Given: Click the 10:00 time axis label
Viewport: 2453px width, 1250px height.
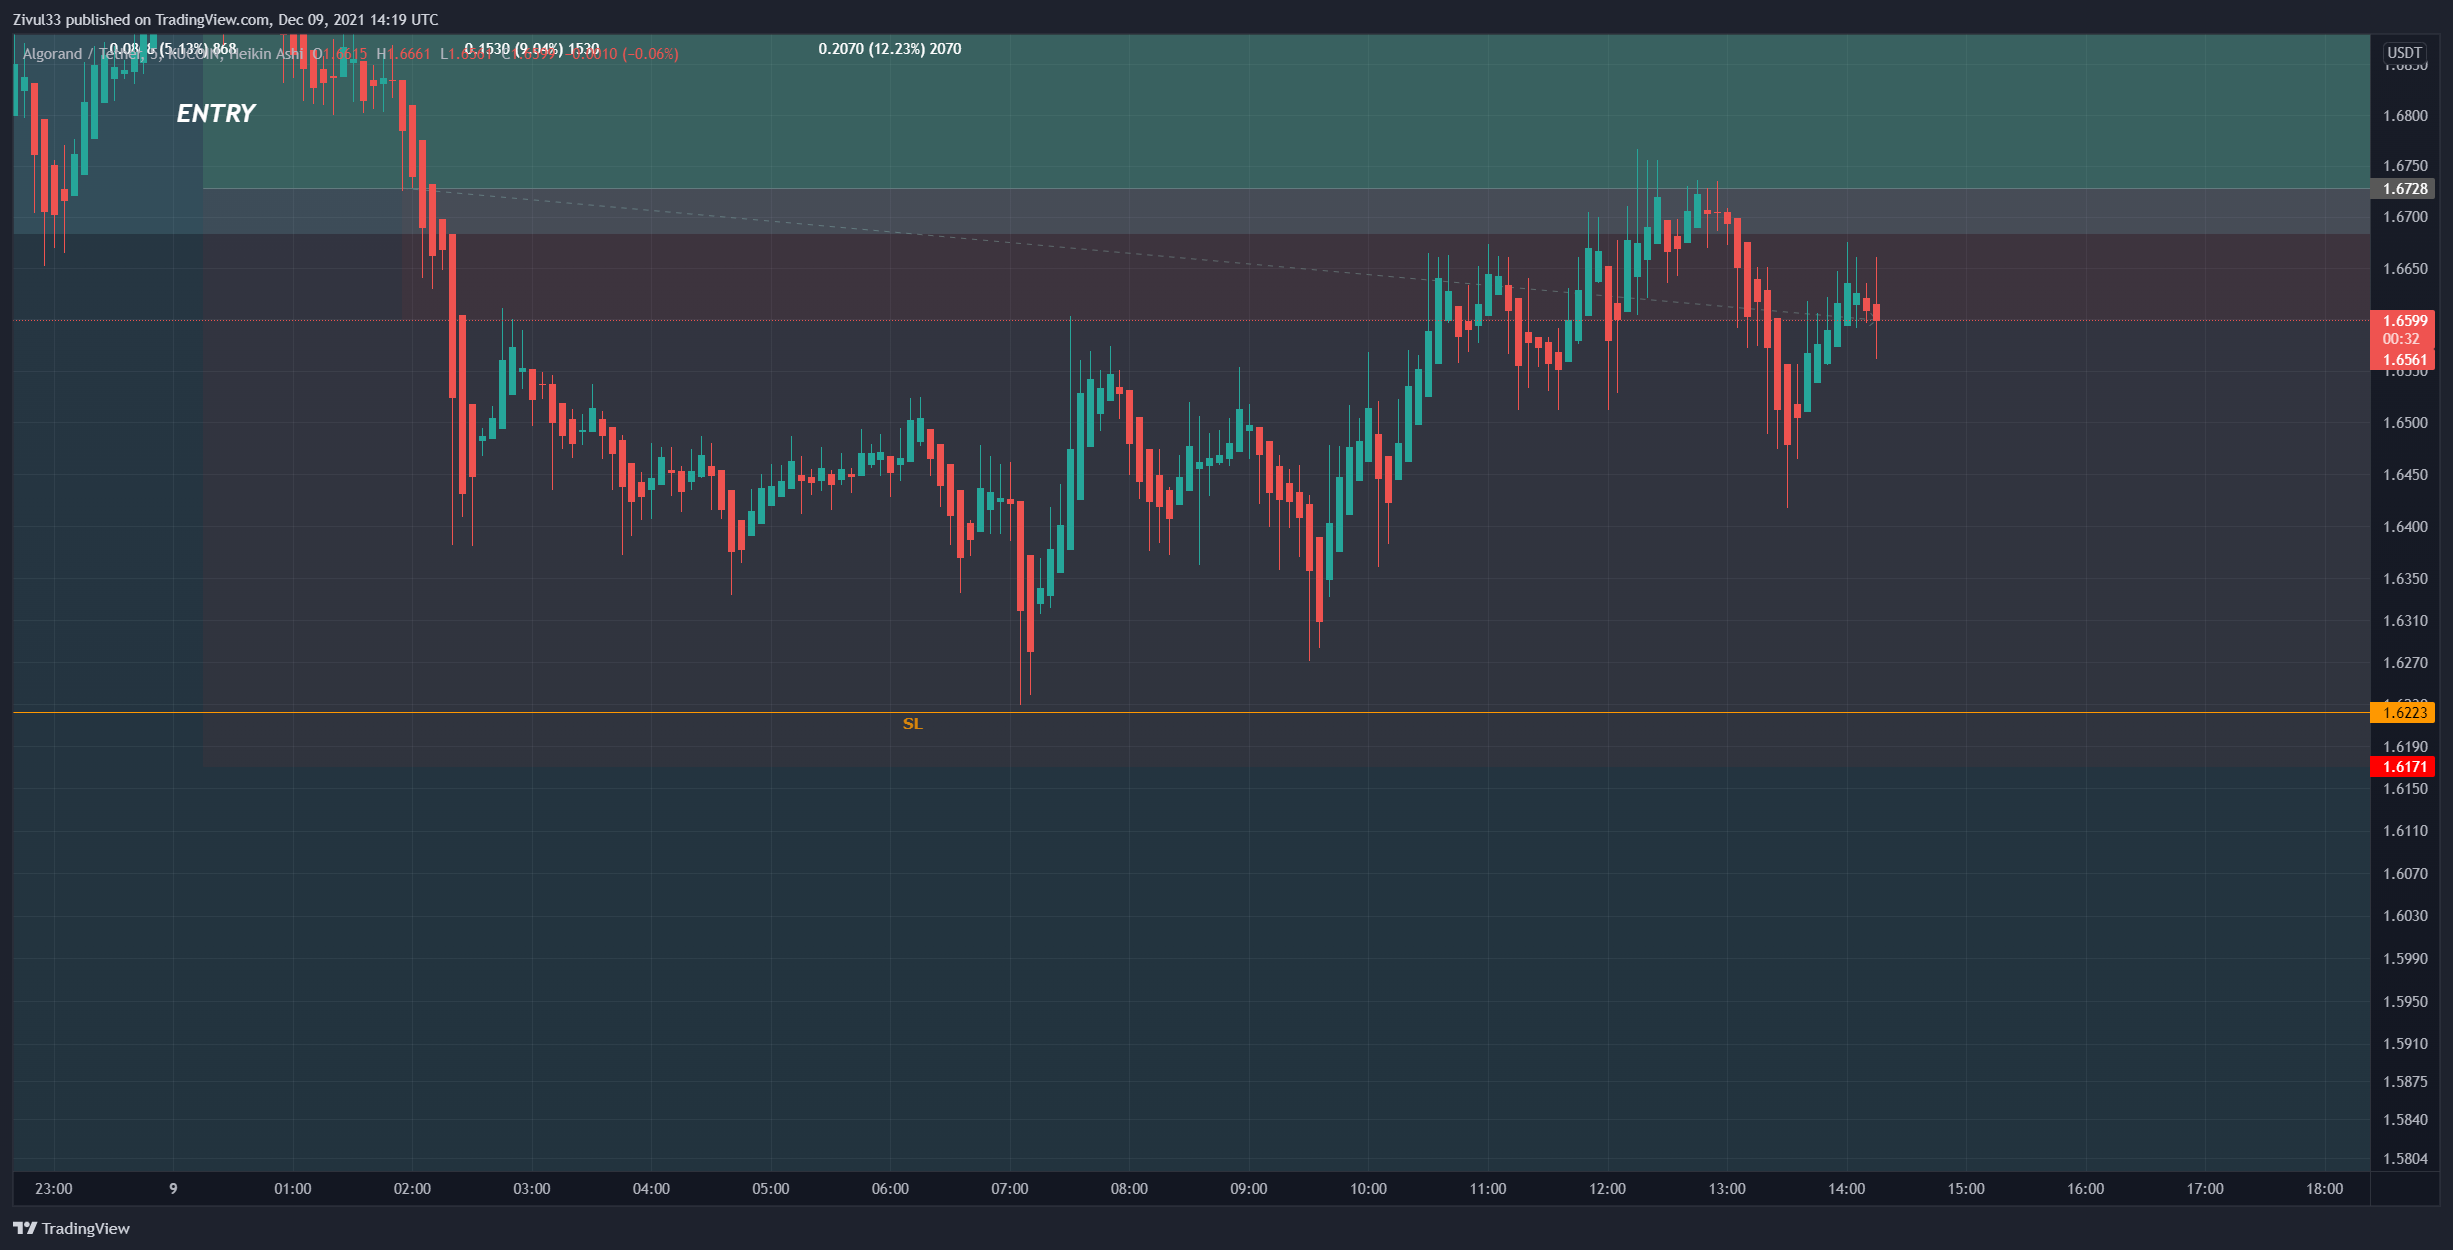Looking at the screenshot, I should coord(1368,1189).
